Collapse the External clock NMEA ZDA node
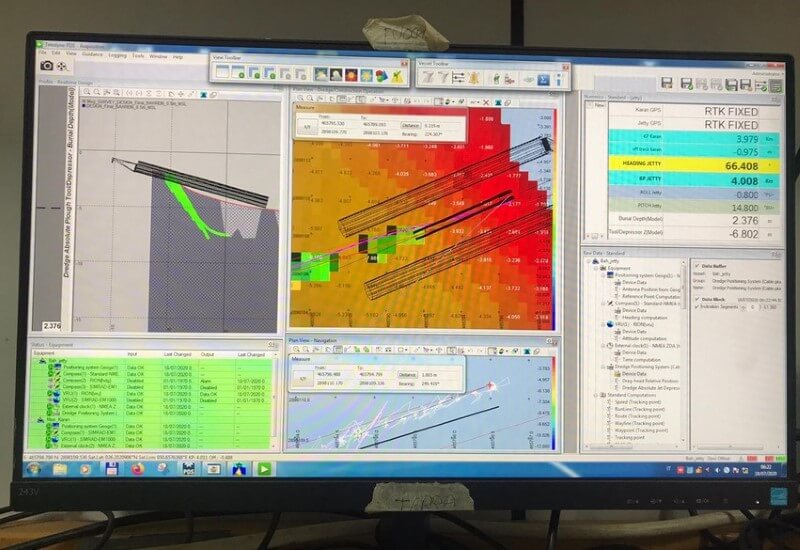This screenshot has width=800, height=550. 603,345
